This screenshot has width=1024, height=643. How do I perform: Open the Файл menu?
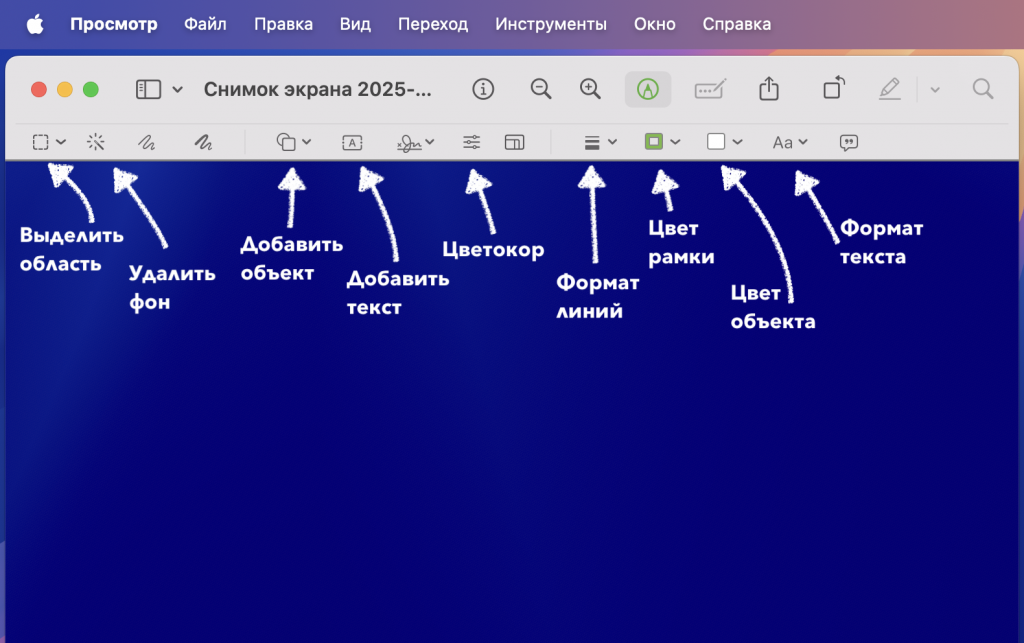(205, 23)
